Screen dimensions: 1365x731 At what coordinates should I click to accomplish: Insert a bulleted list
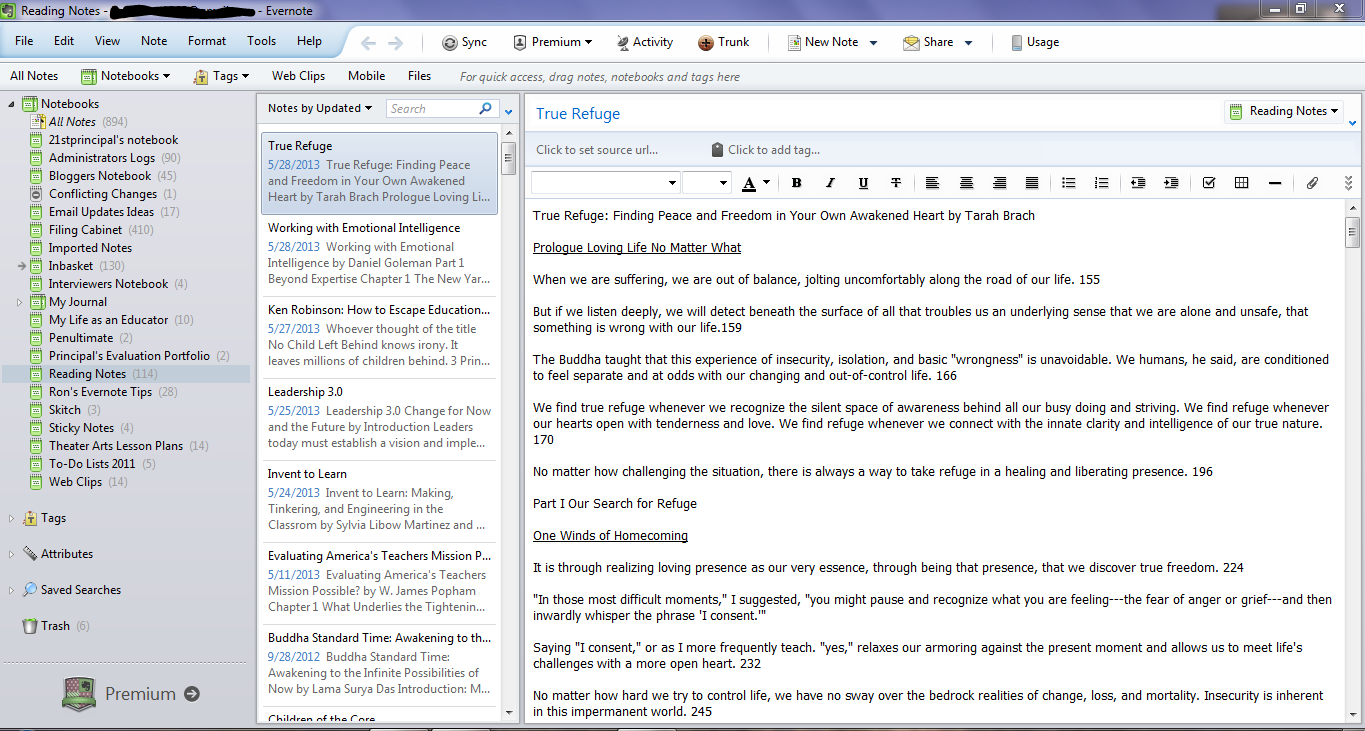pyautogui.click(x=1069, y=183)
